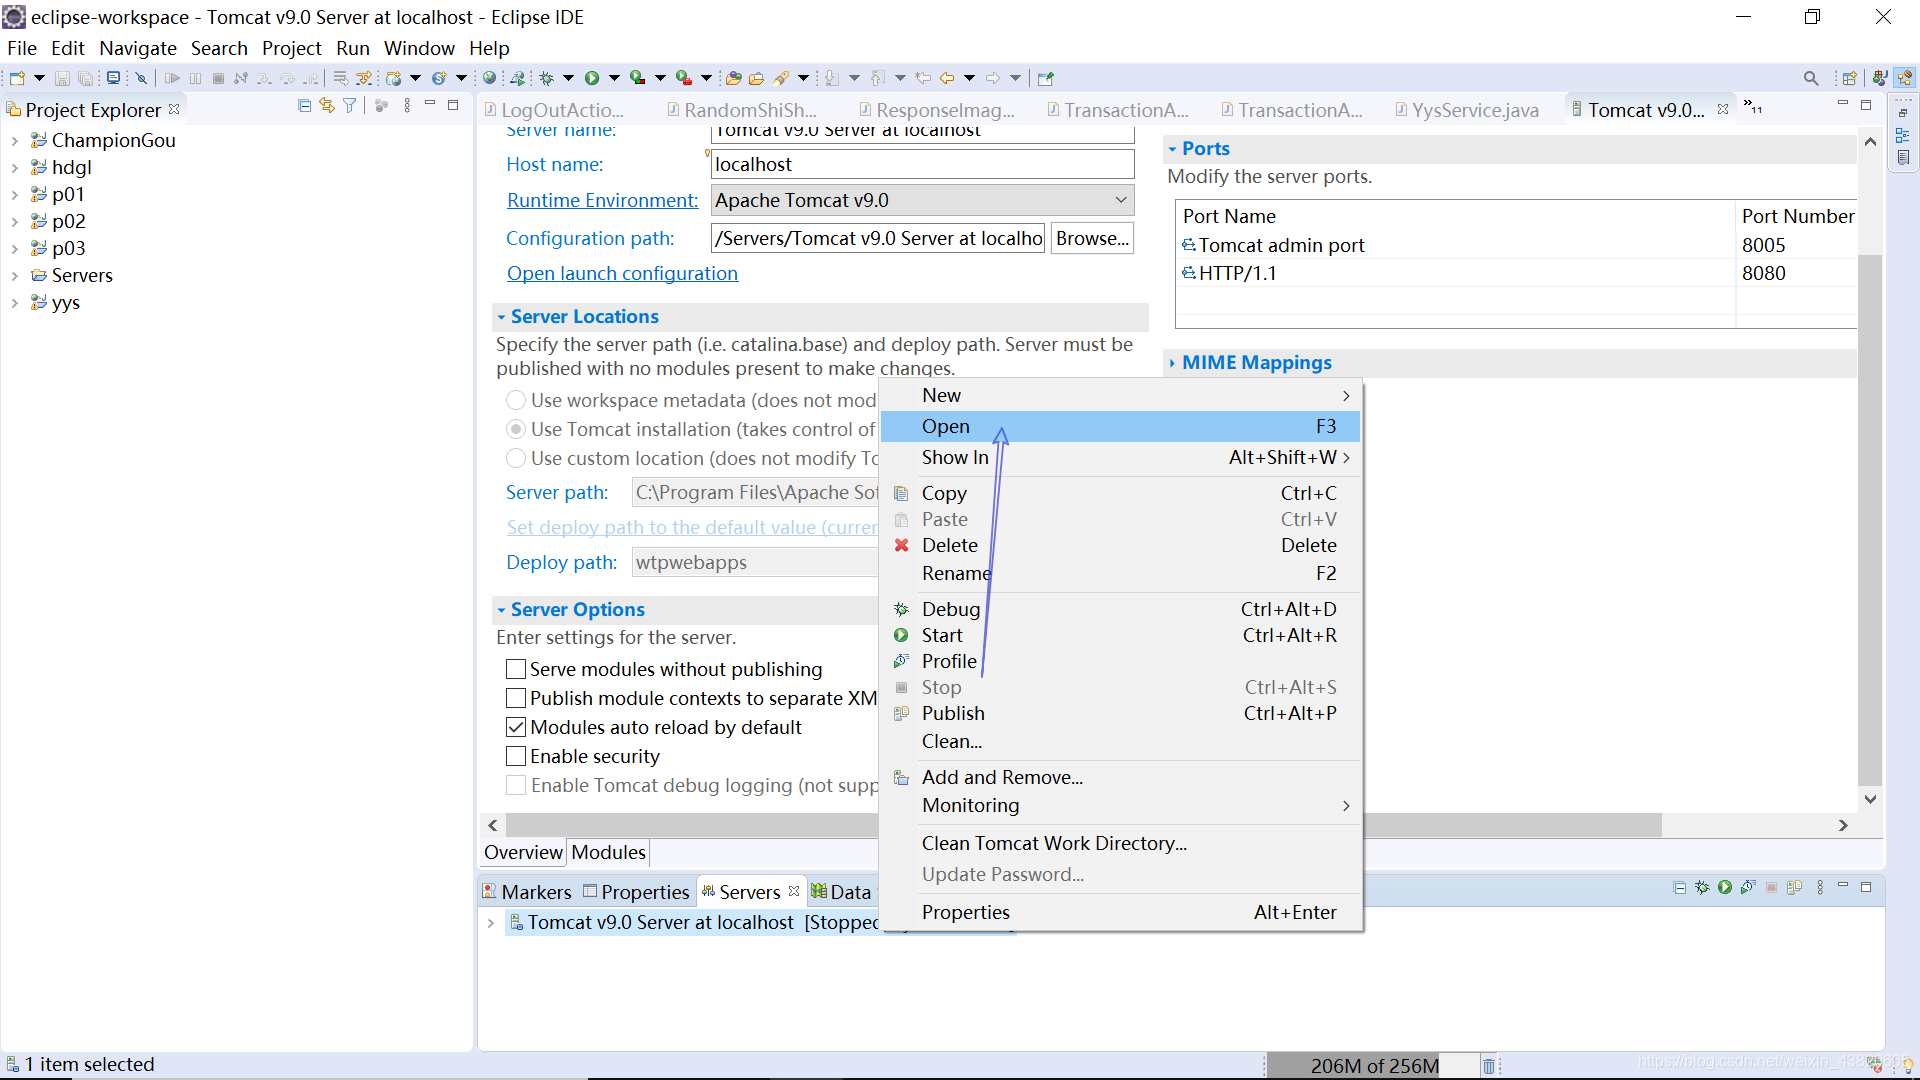Open the YysService.java editor tab

click(1466, 110)
